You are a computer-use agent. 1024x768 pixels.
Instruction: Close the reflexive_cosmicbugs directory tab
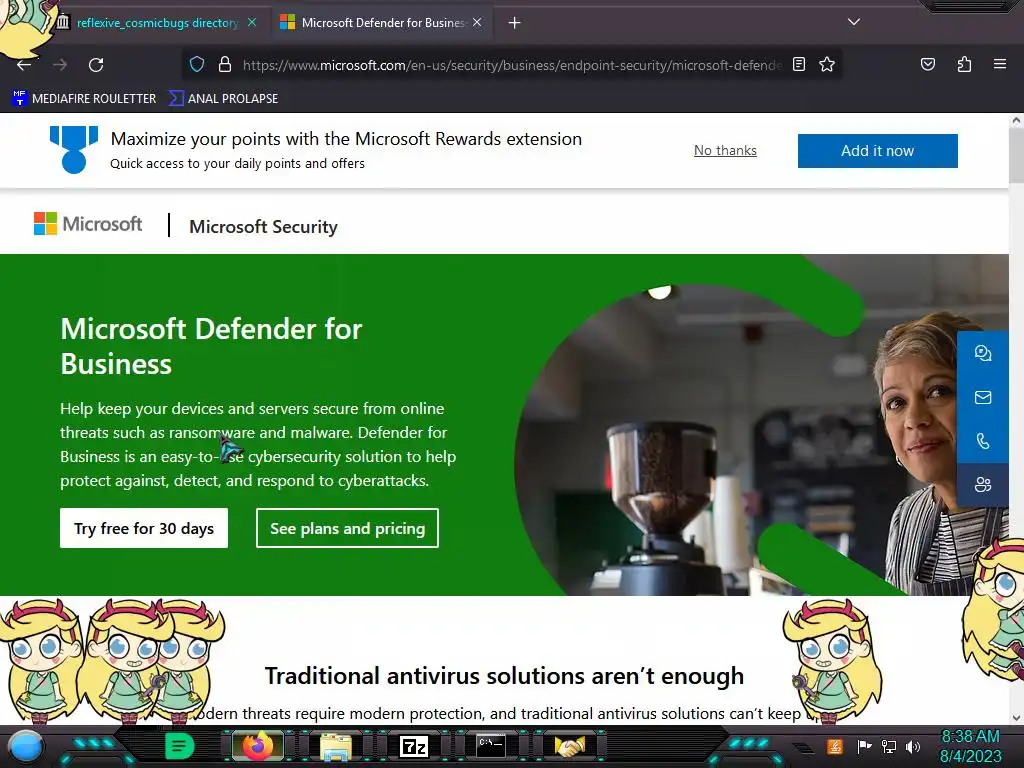tap(252, 22)
